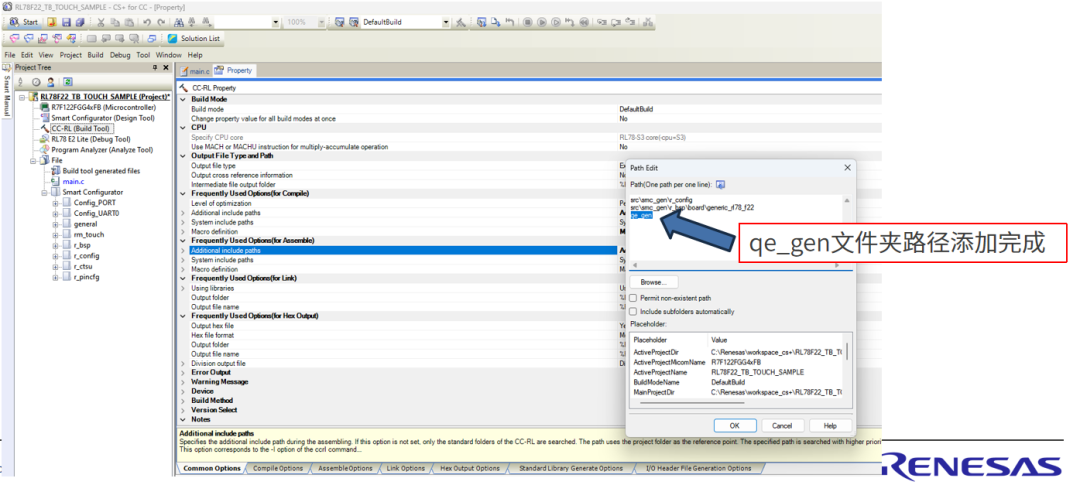Collapse the Build Mode property section
The image size is (1080, 485).
(182, 99)
